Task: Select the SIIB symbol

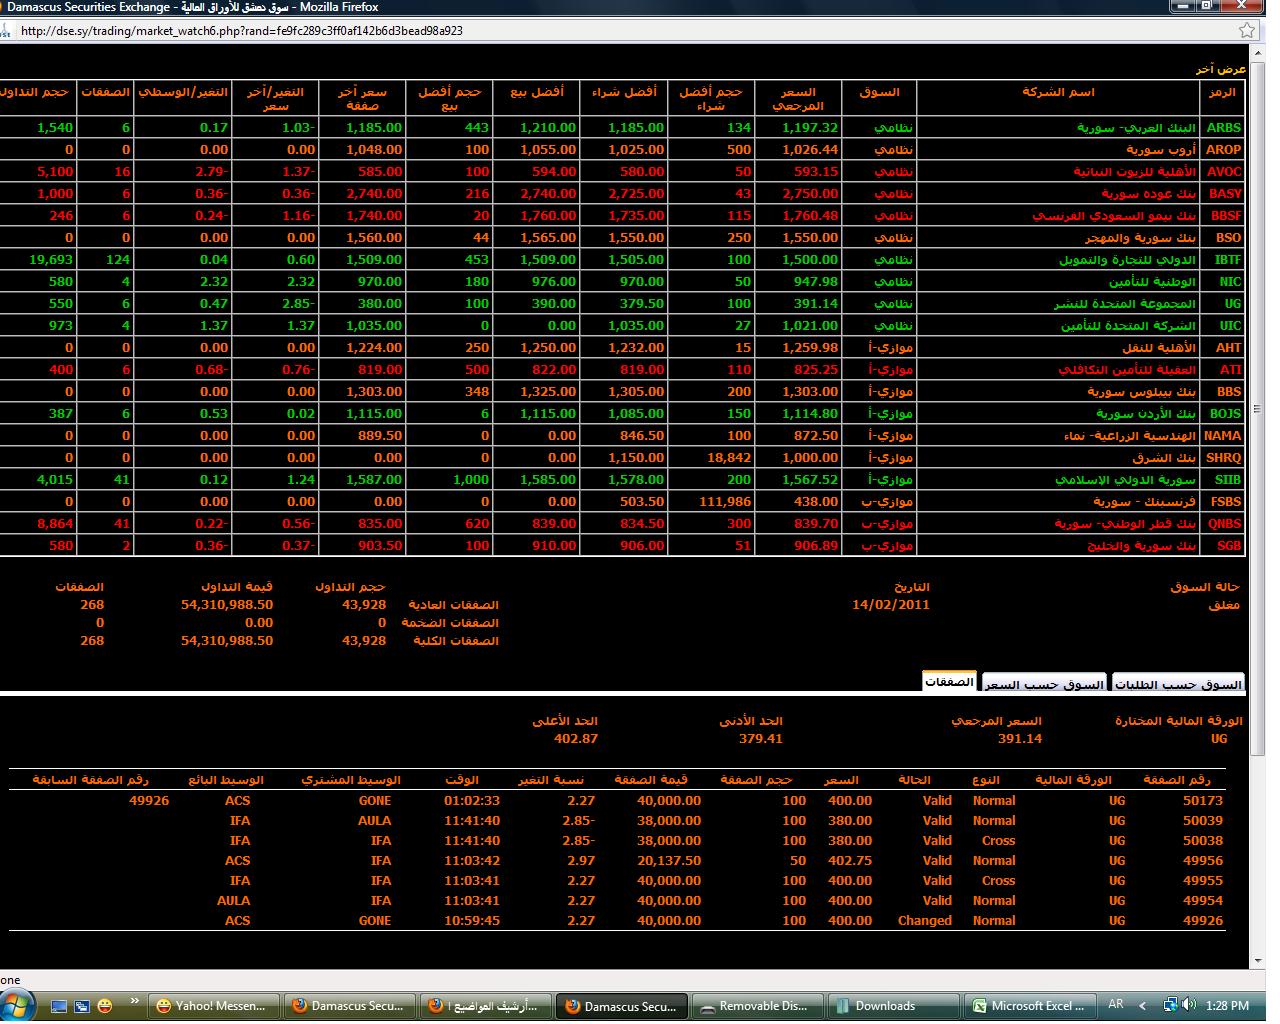Action: (x=1227, y=480)
